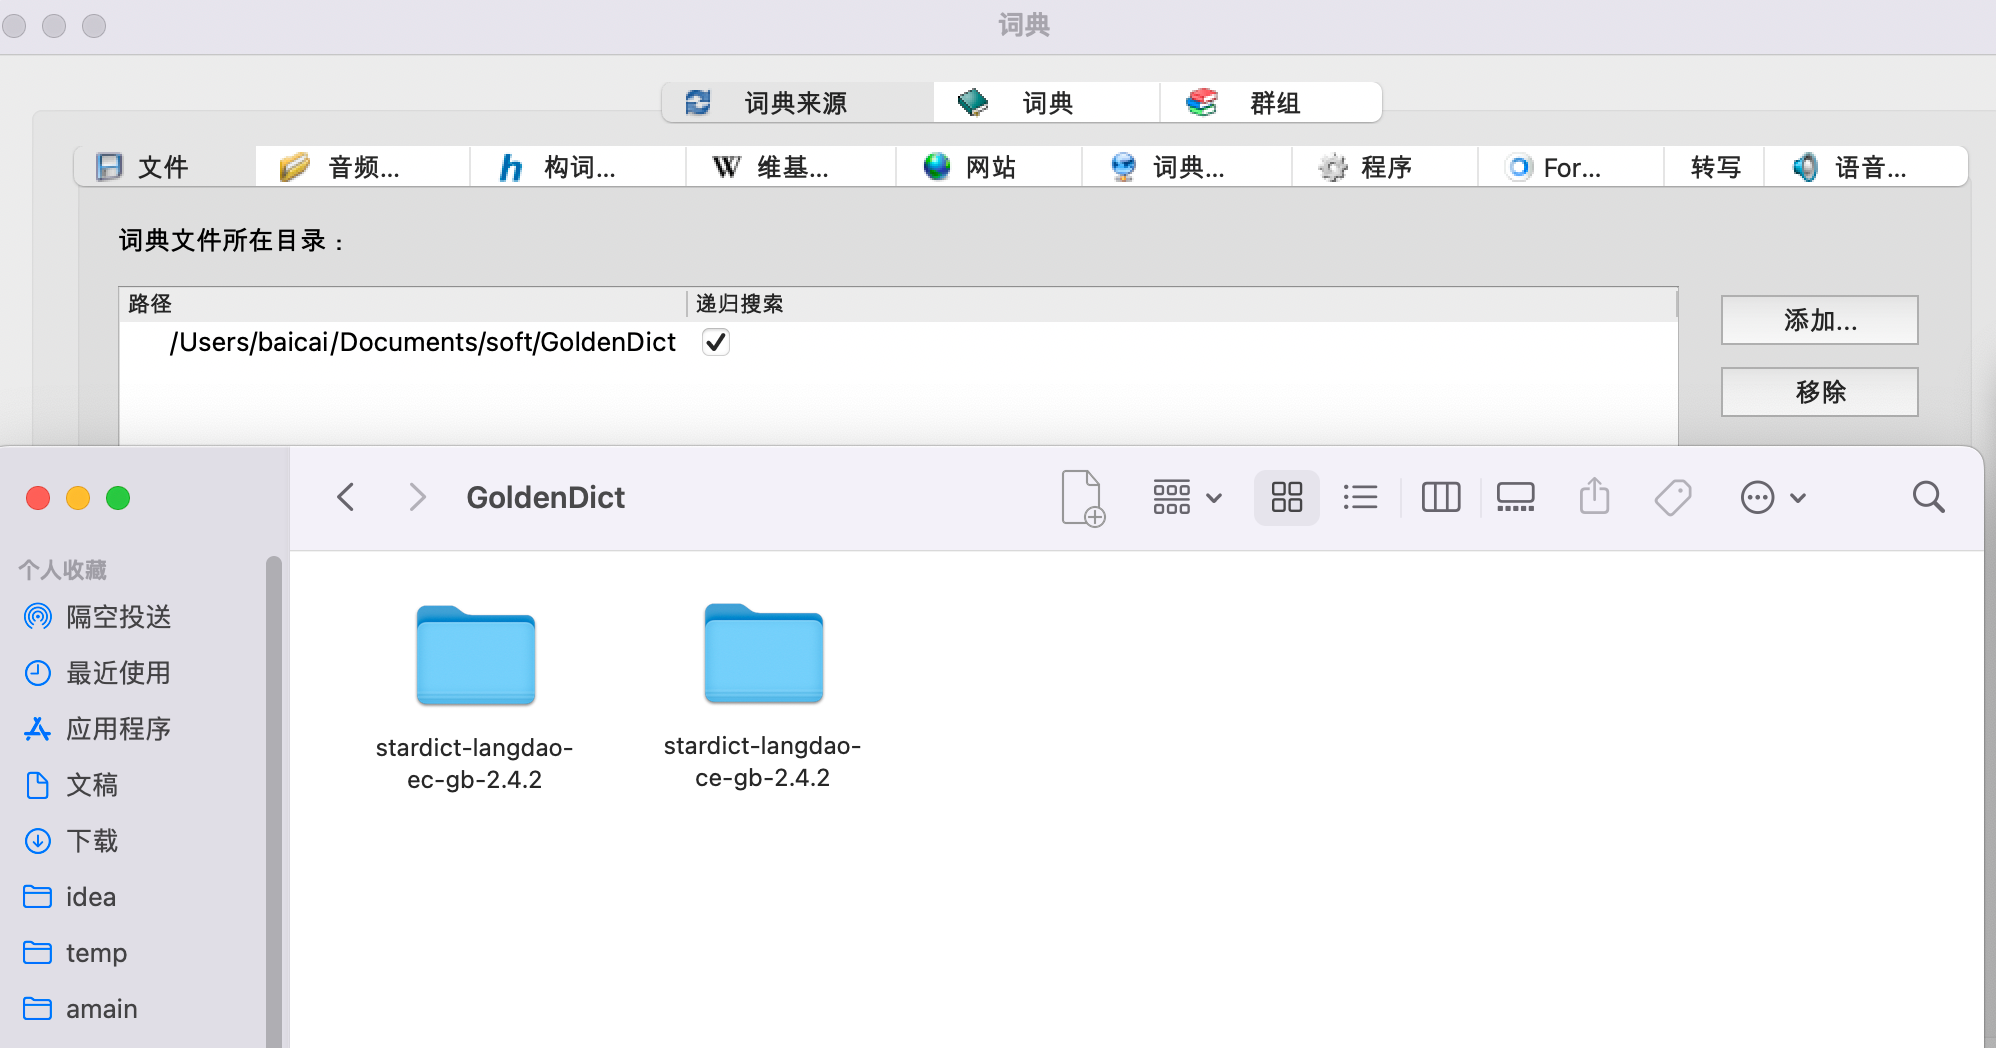Click the Finder search icon
The width and height of the screenshot is (1996, 1048).
click(x=1928, y=497)
